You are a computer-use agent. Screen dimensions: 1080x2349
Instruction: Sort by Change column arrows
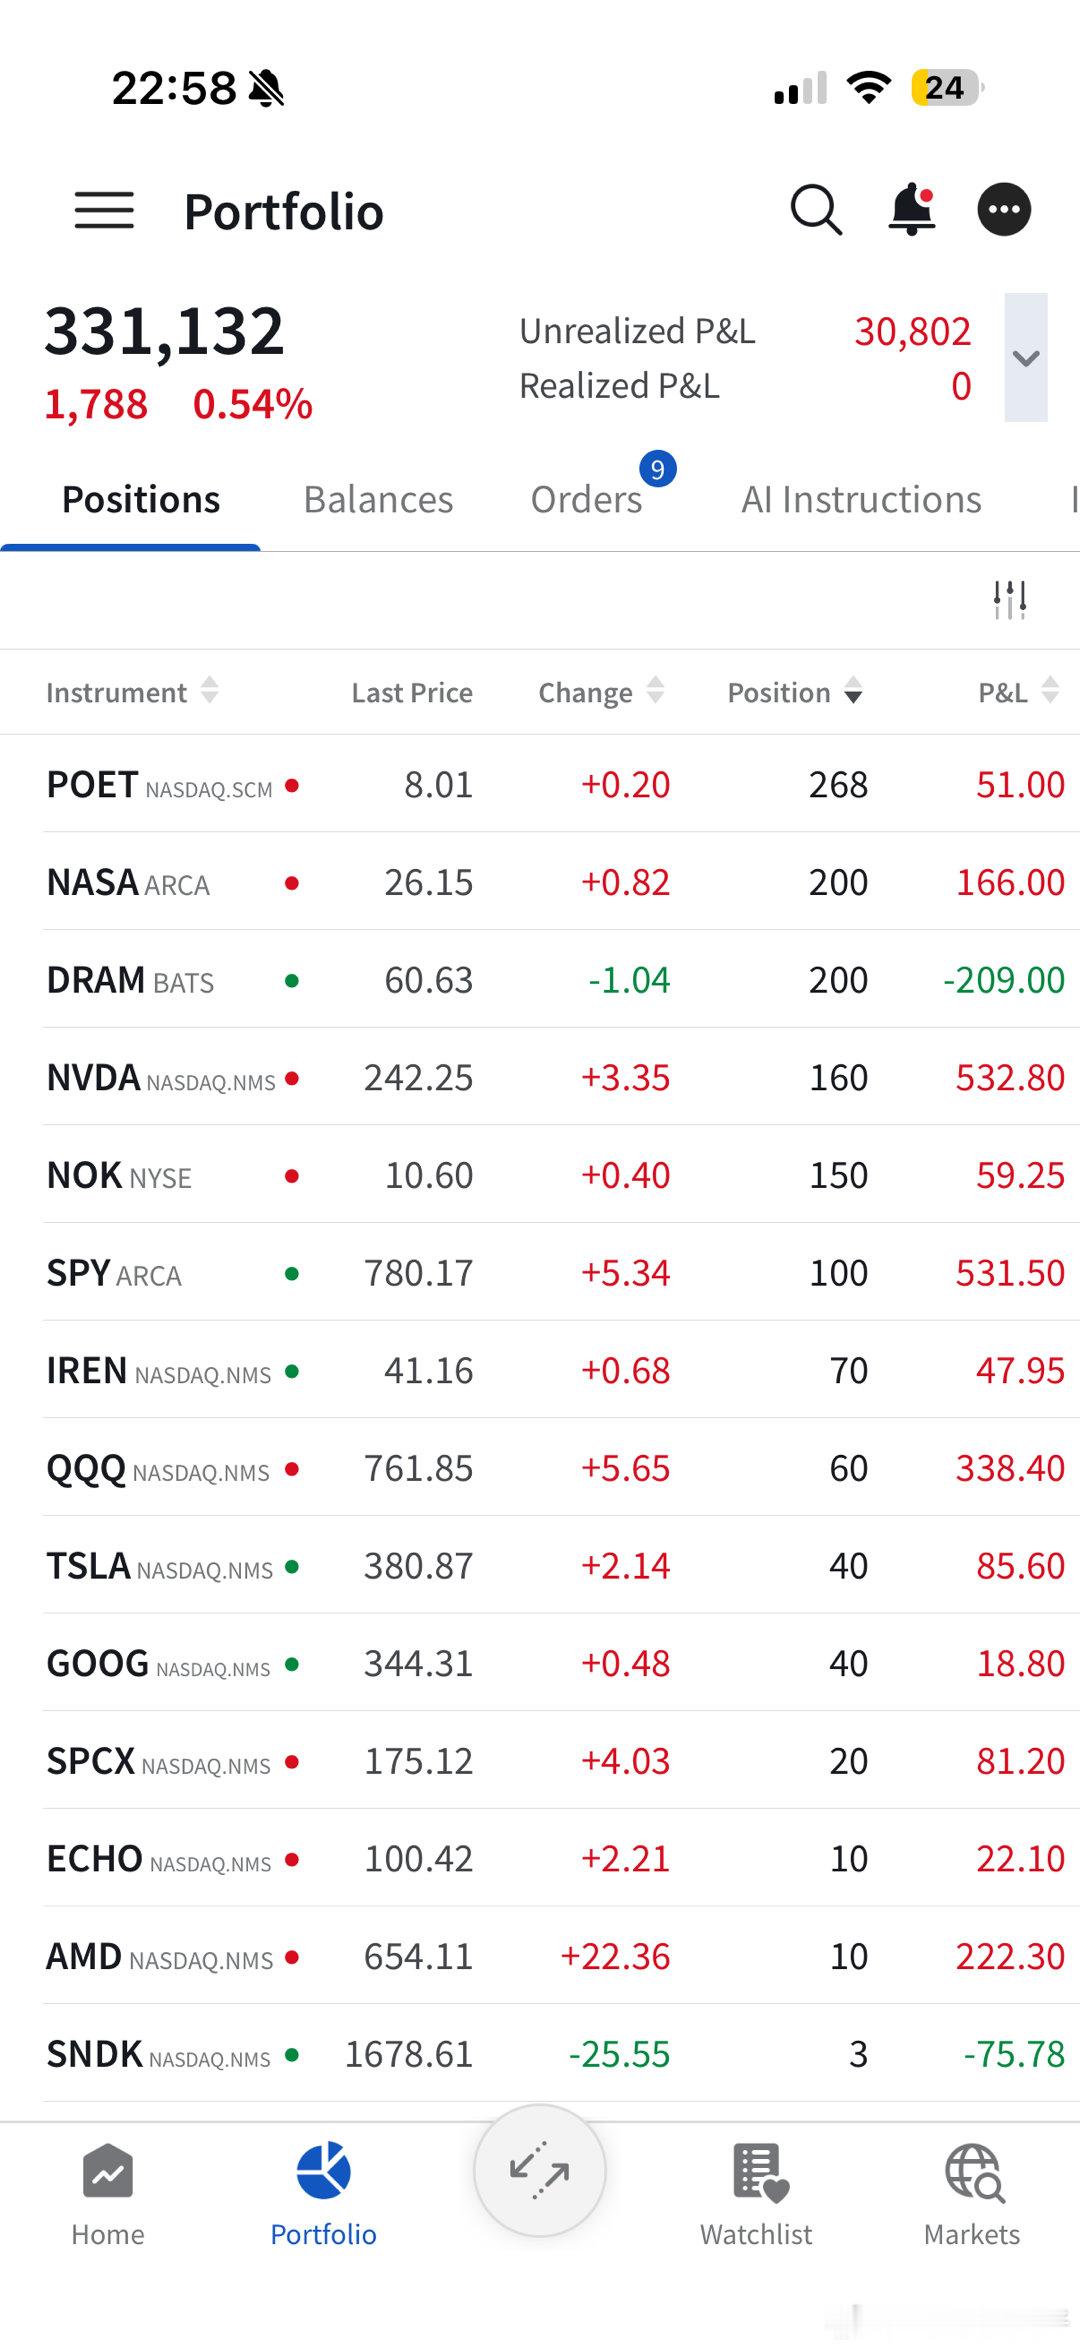655,691
